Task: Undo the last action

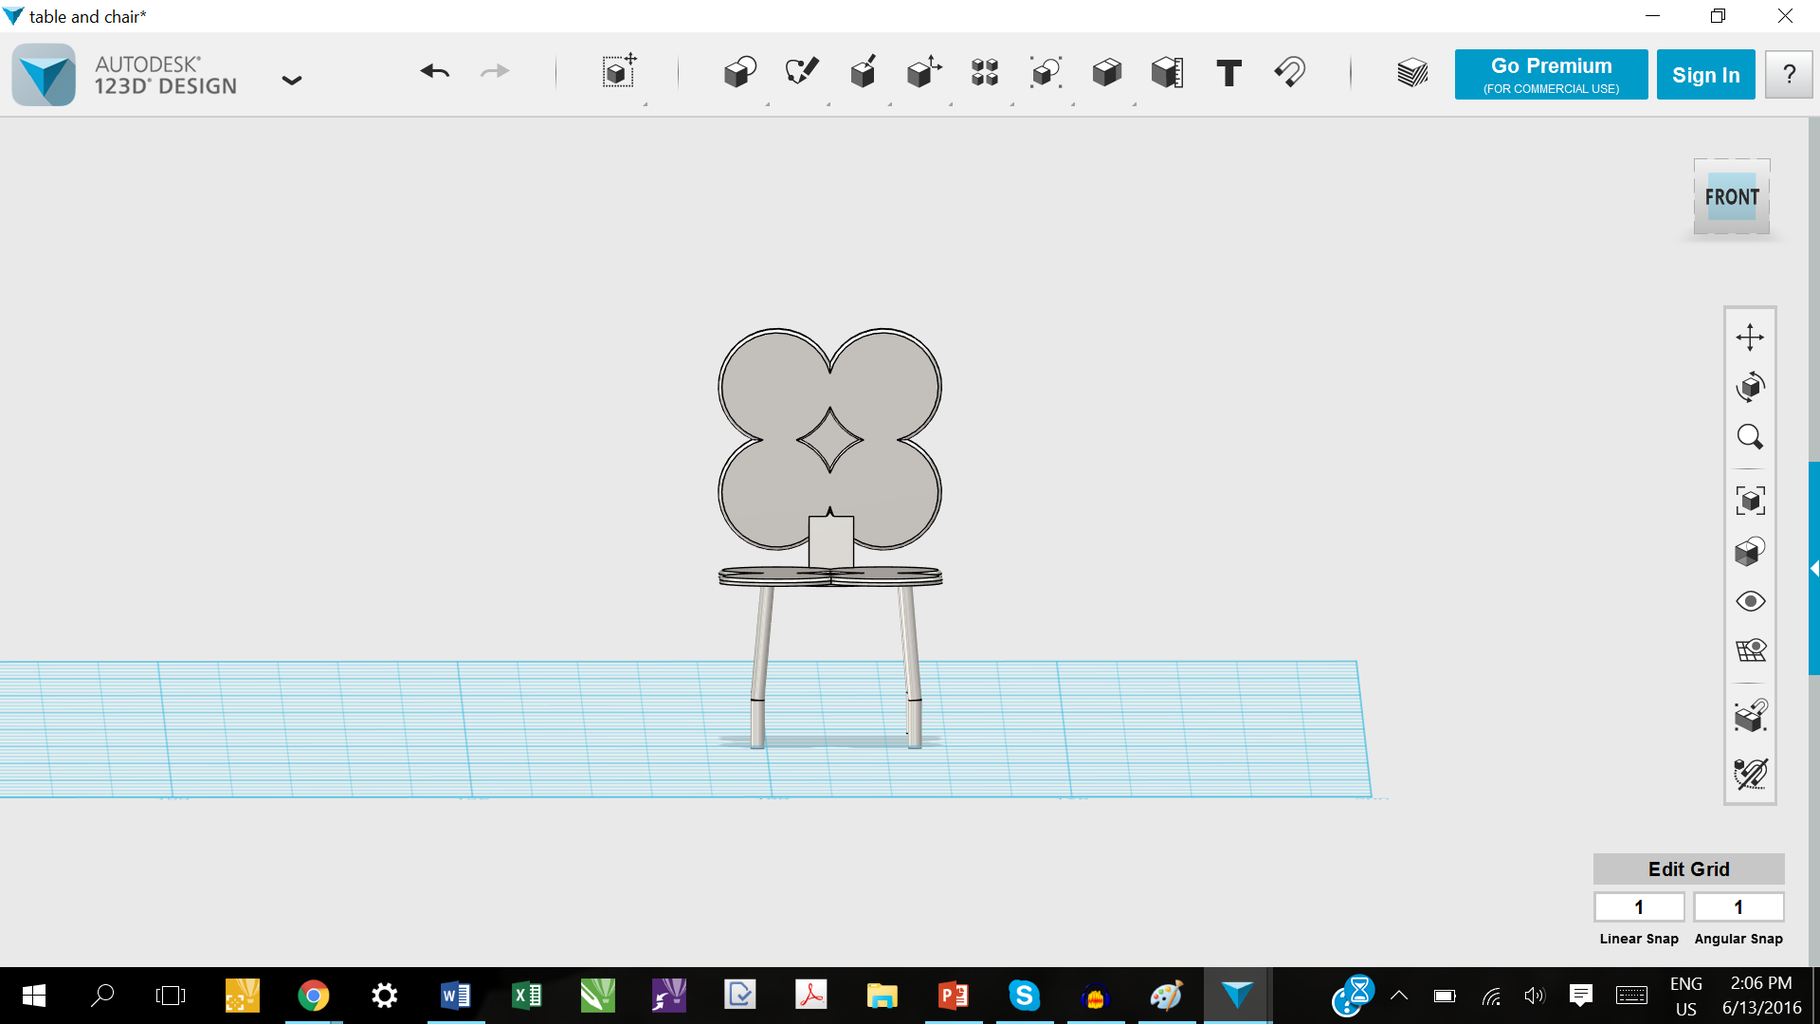Action: point(435,72)
